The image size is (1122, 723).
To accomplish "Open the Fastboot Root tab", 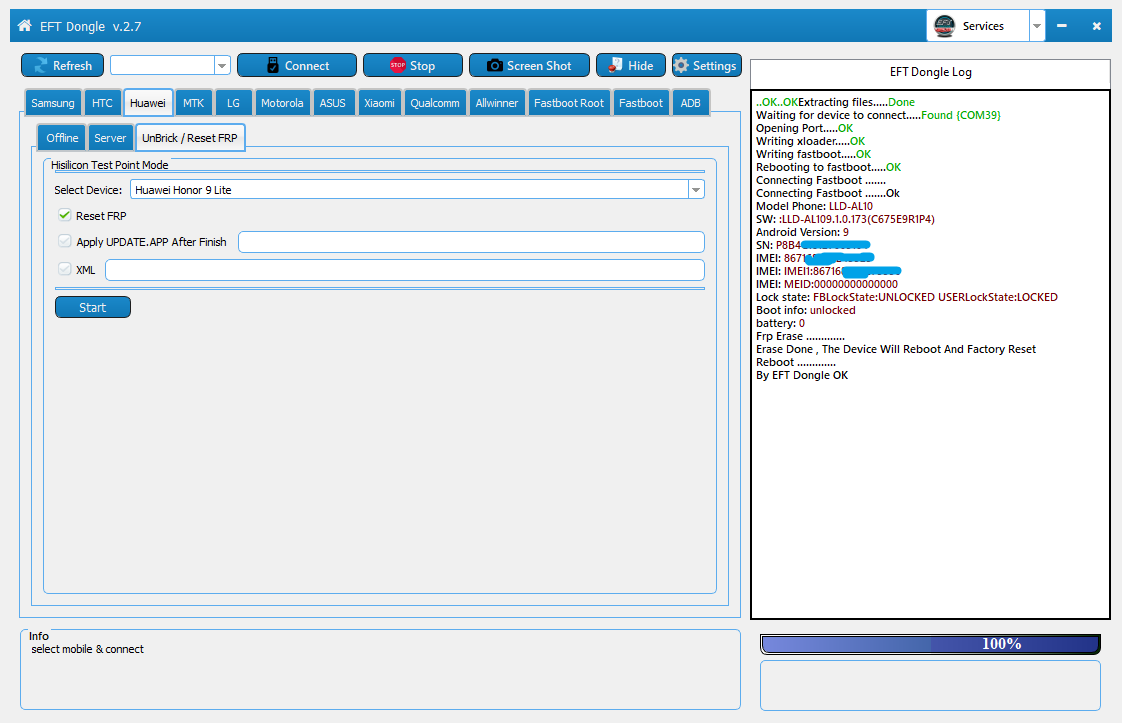I will click(x=569, y=103).
